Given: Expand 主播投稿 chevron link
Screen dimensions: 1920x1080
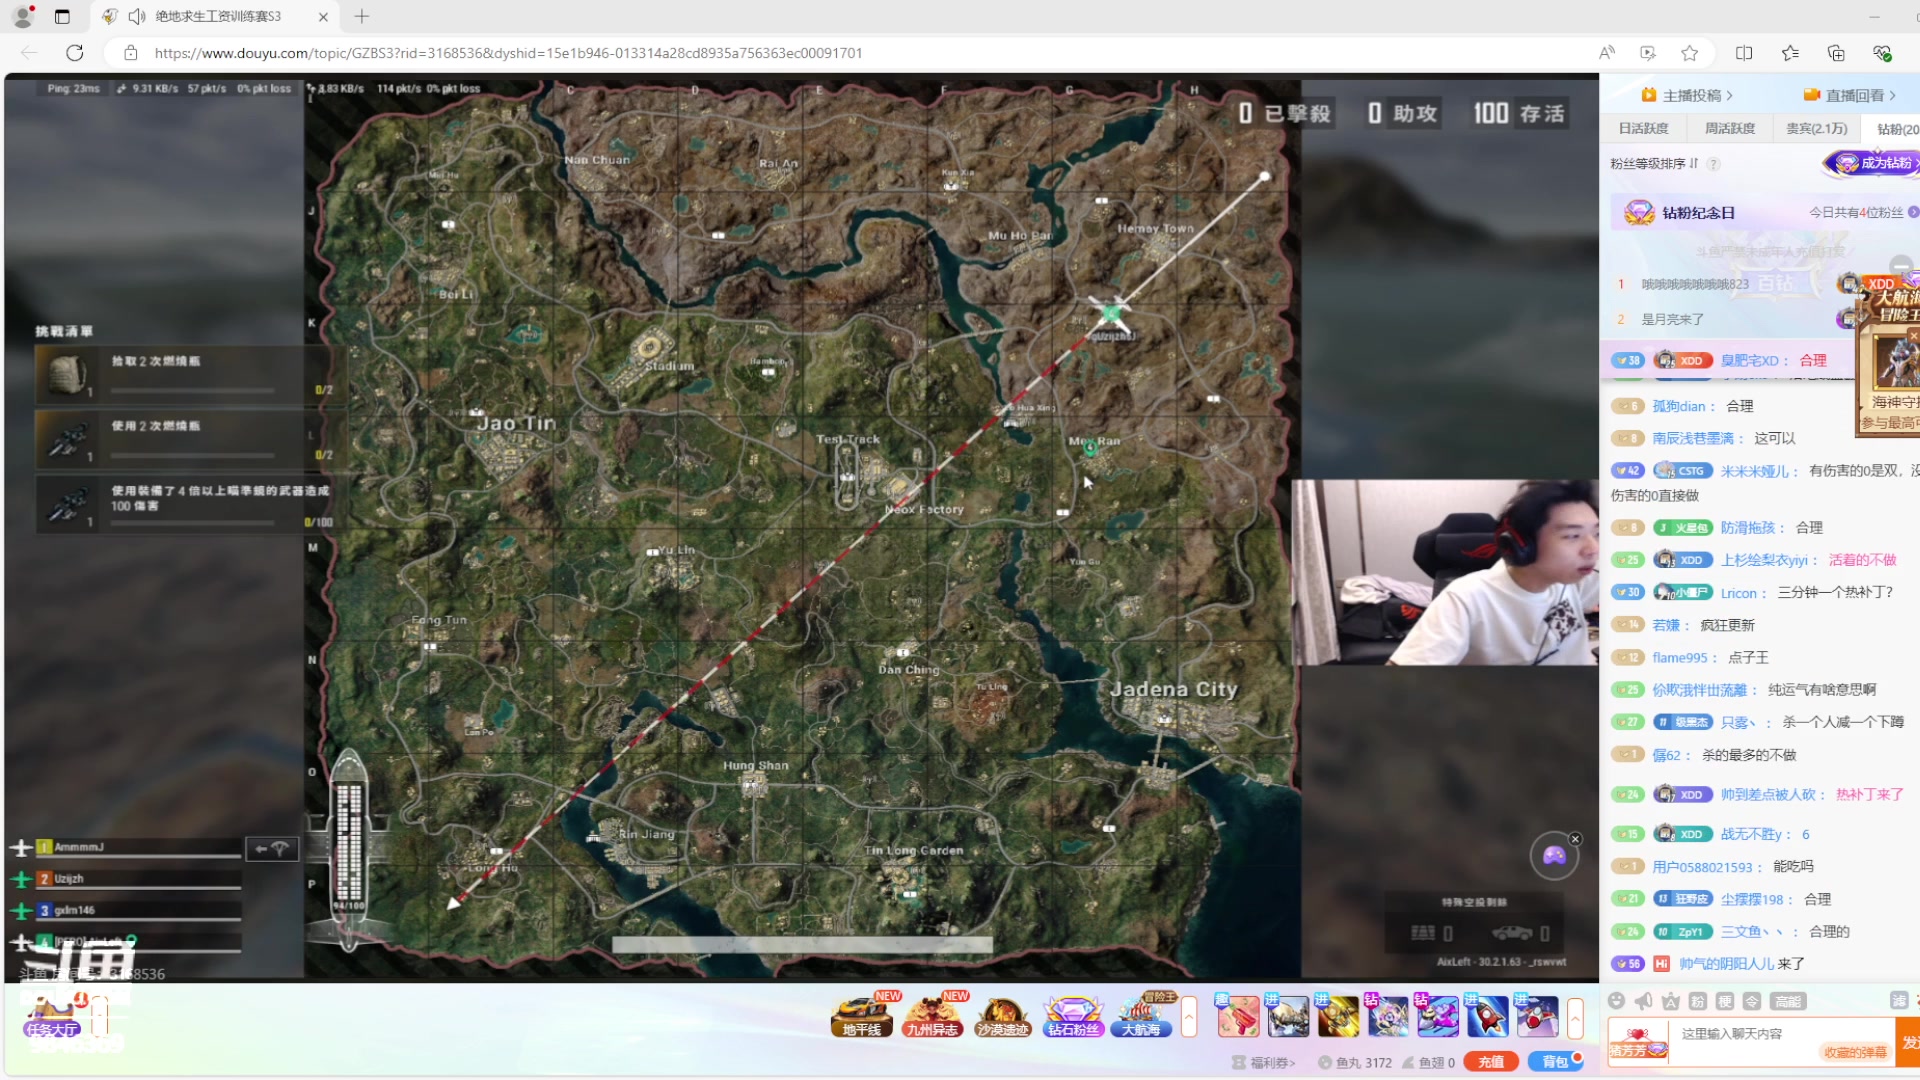Looking at the screenshot, I should 1687,95.
